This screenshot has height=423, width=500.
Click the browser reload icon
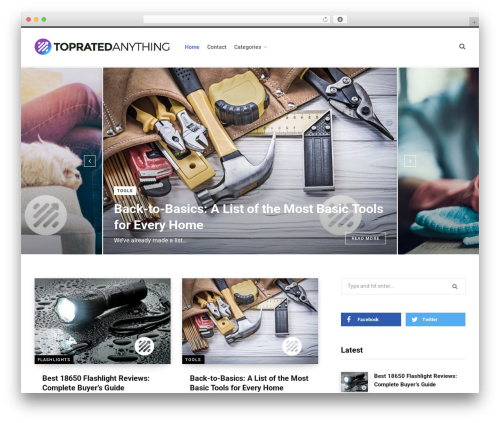[x=325, y=20]
